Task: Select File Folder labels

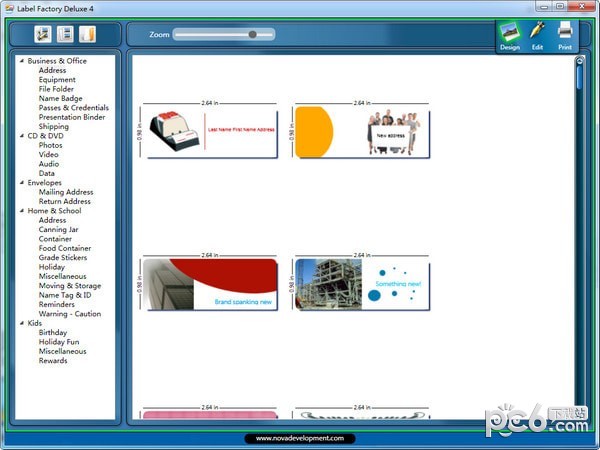Action: [56, 89]
